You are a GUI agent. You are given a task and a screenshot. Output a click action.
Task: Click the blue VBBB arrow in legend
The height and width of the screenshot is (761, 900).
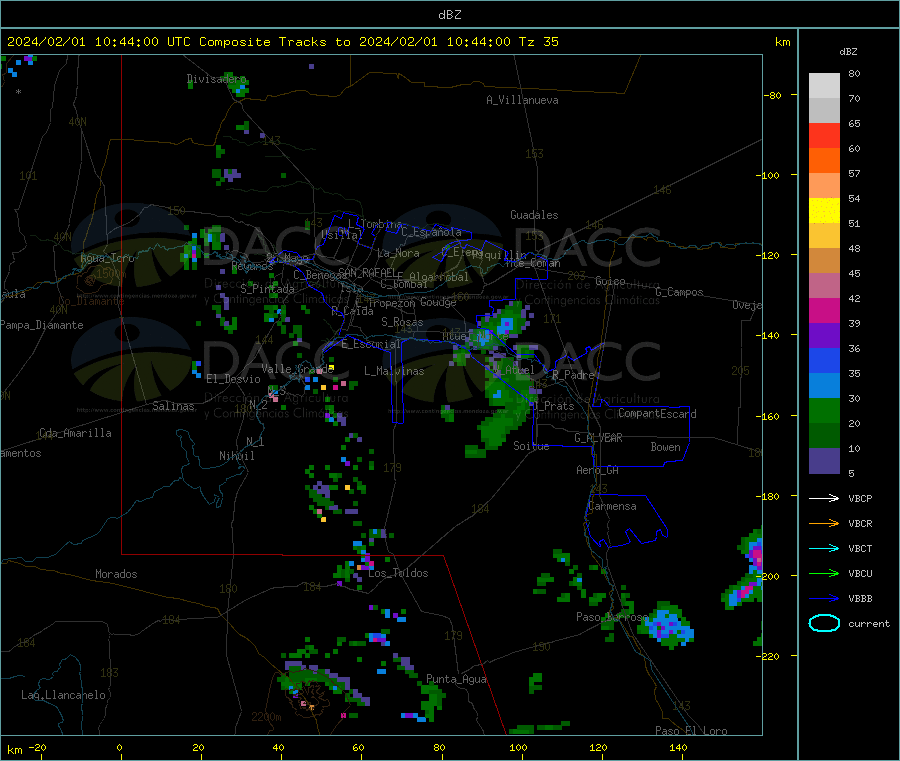pyautogui.click(x=824, y=598)
